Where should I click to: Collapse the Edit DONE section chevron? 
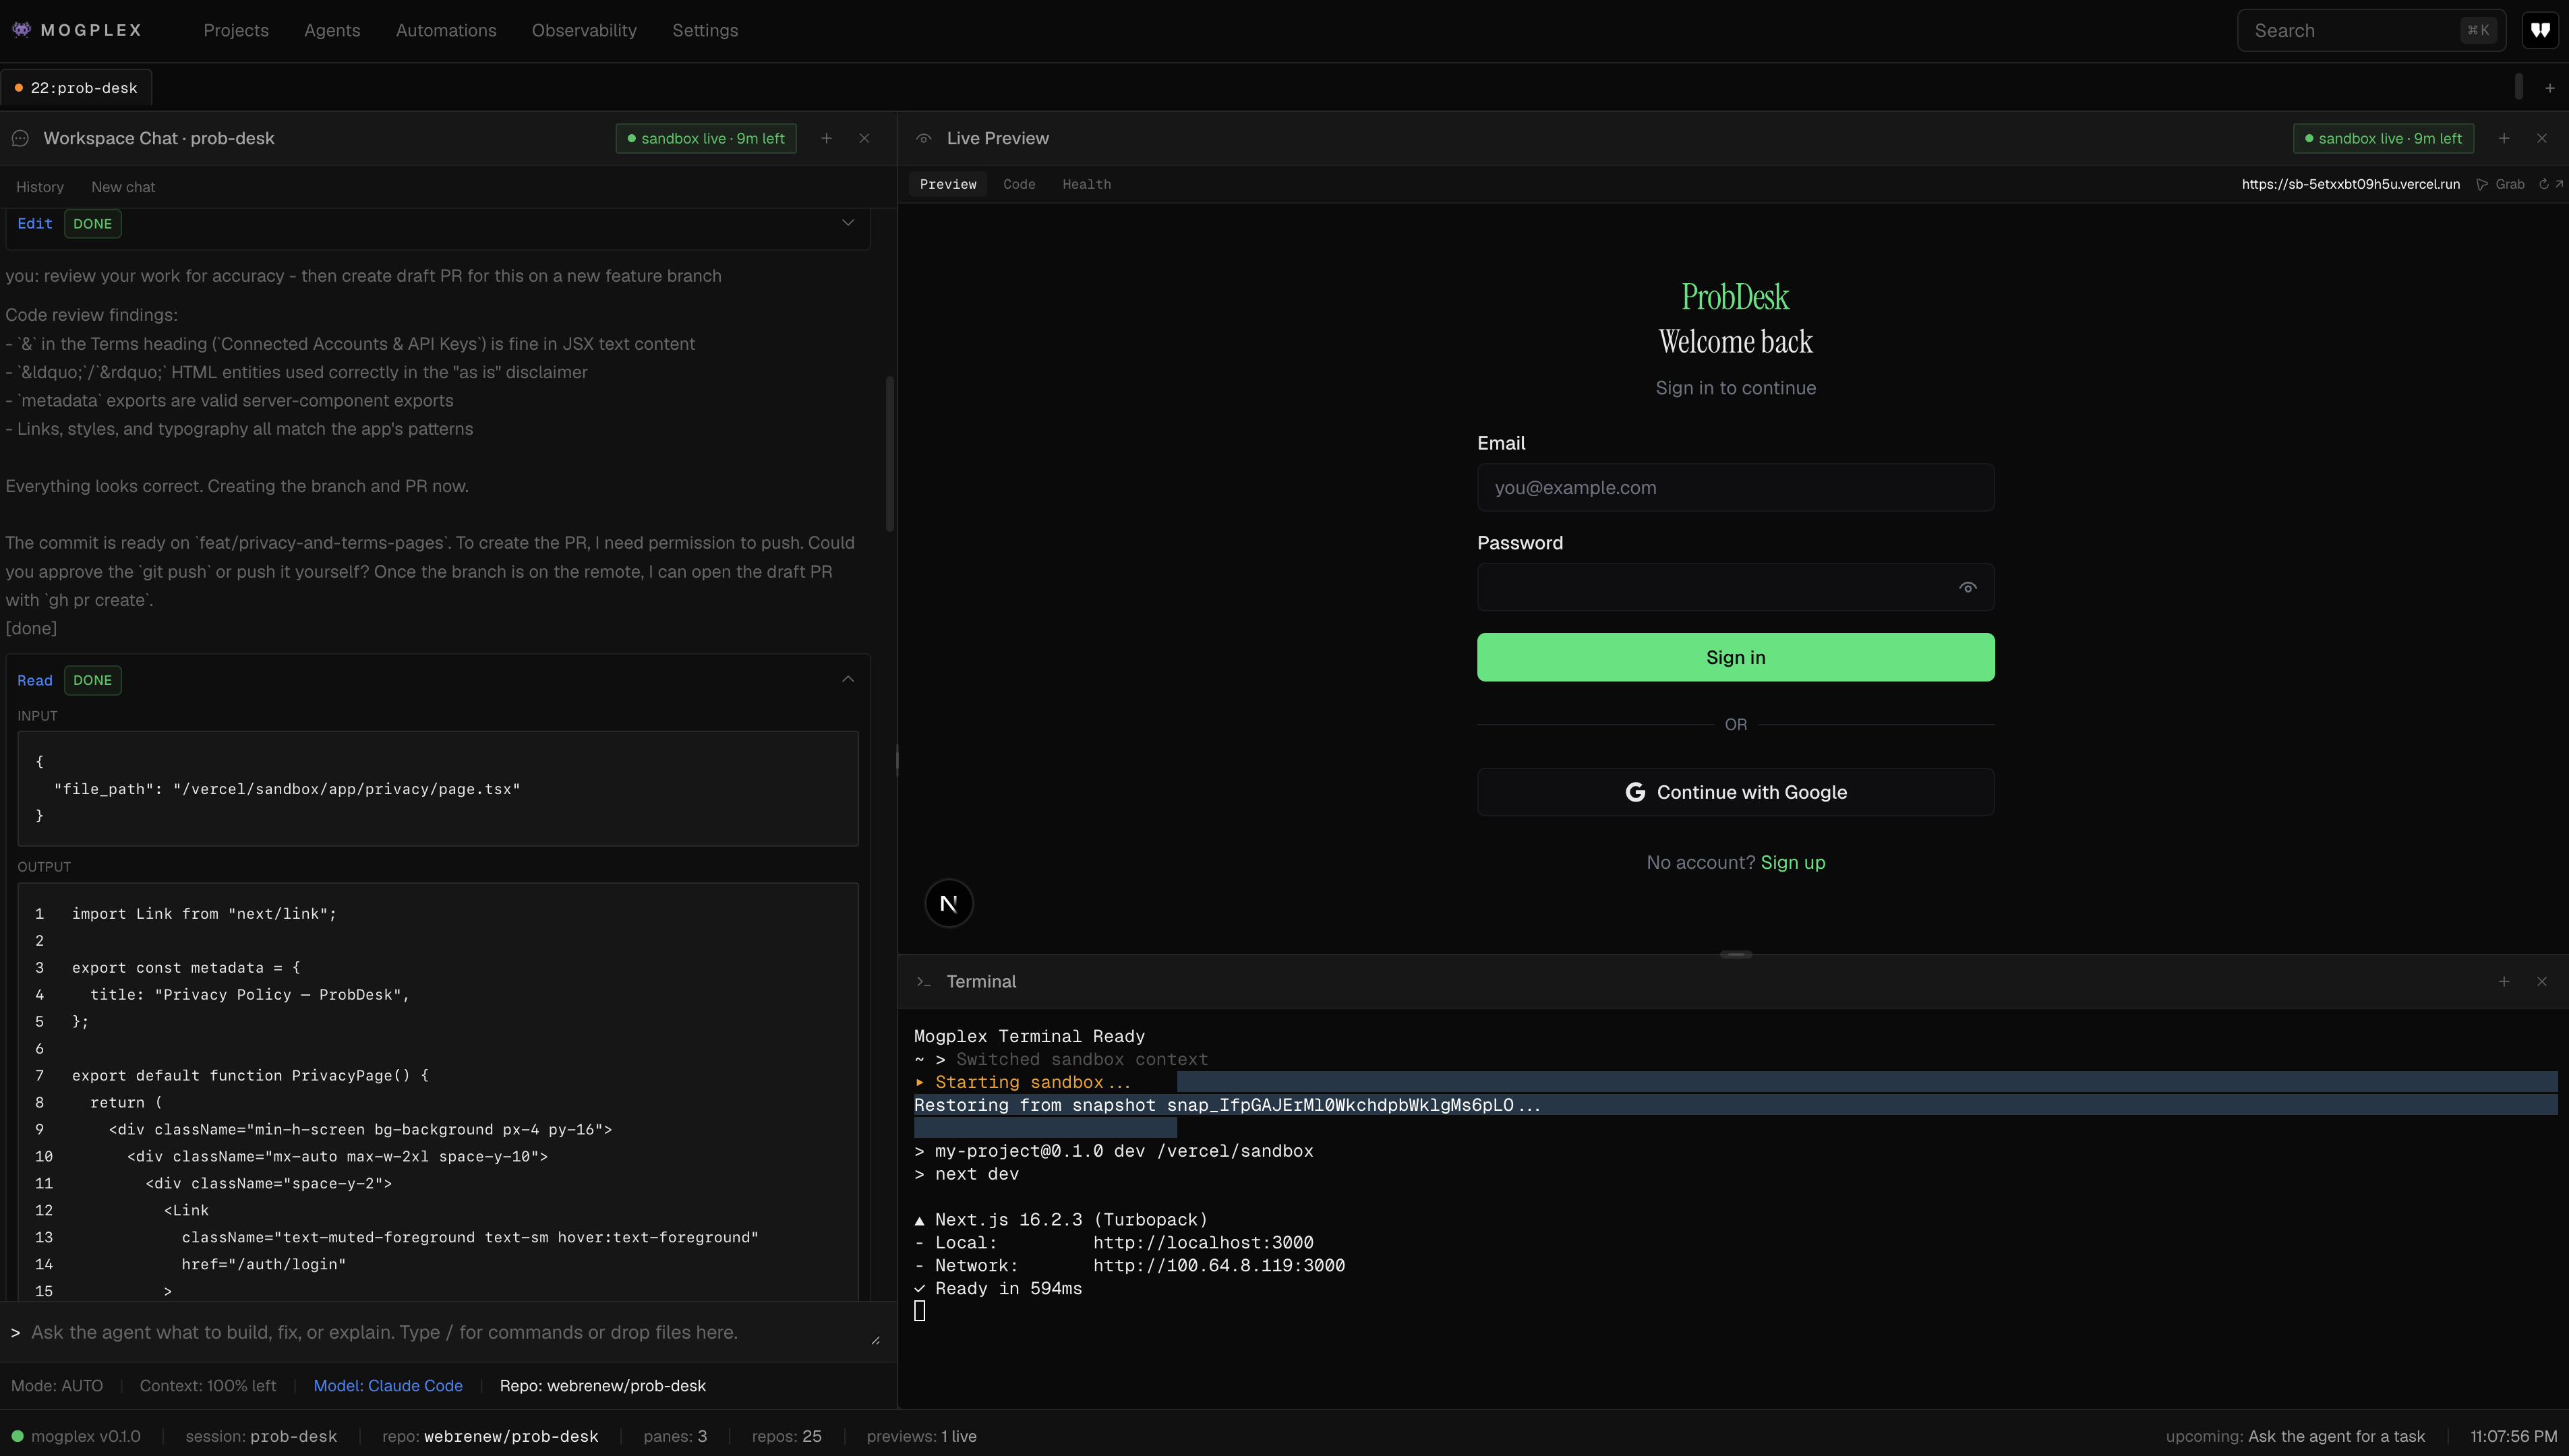[848, 222]
